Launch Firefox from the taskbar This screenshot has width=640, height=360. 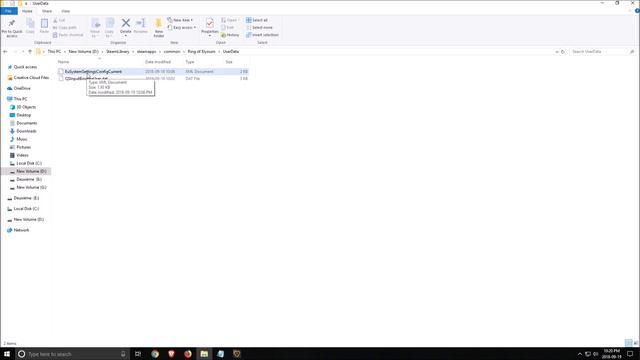pos(188,354)
